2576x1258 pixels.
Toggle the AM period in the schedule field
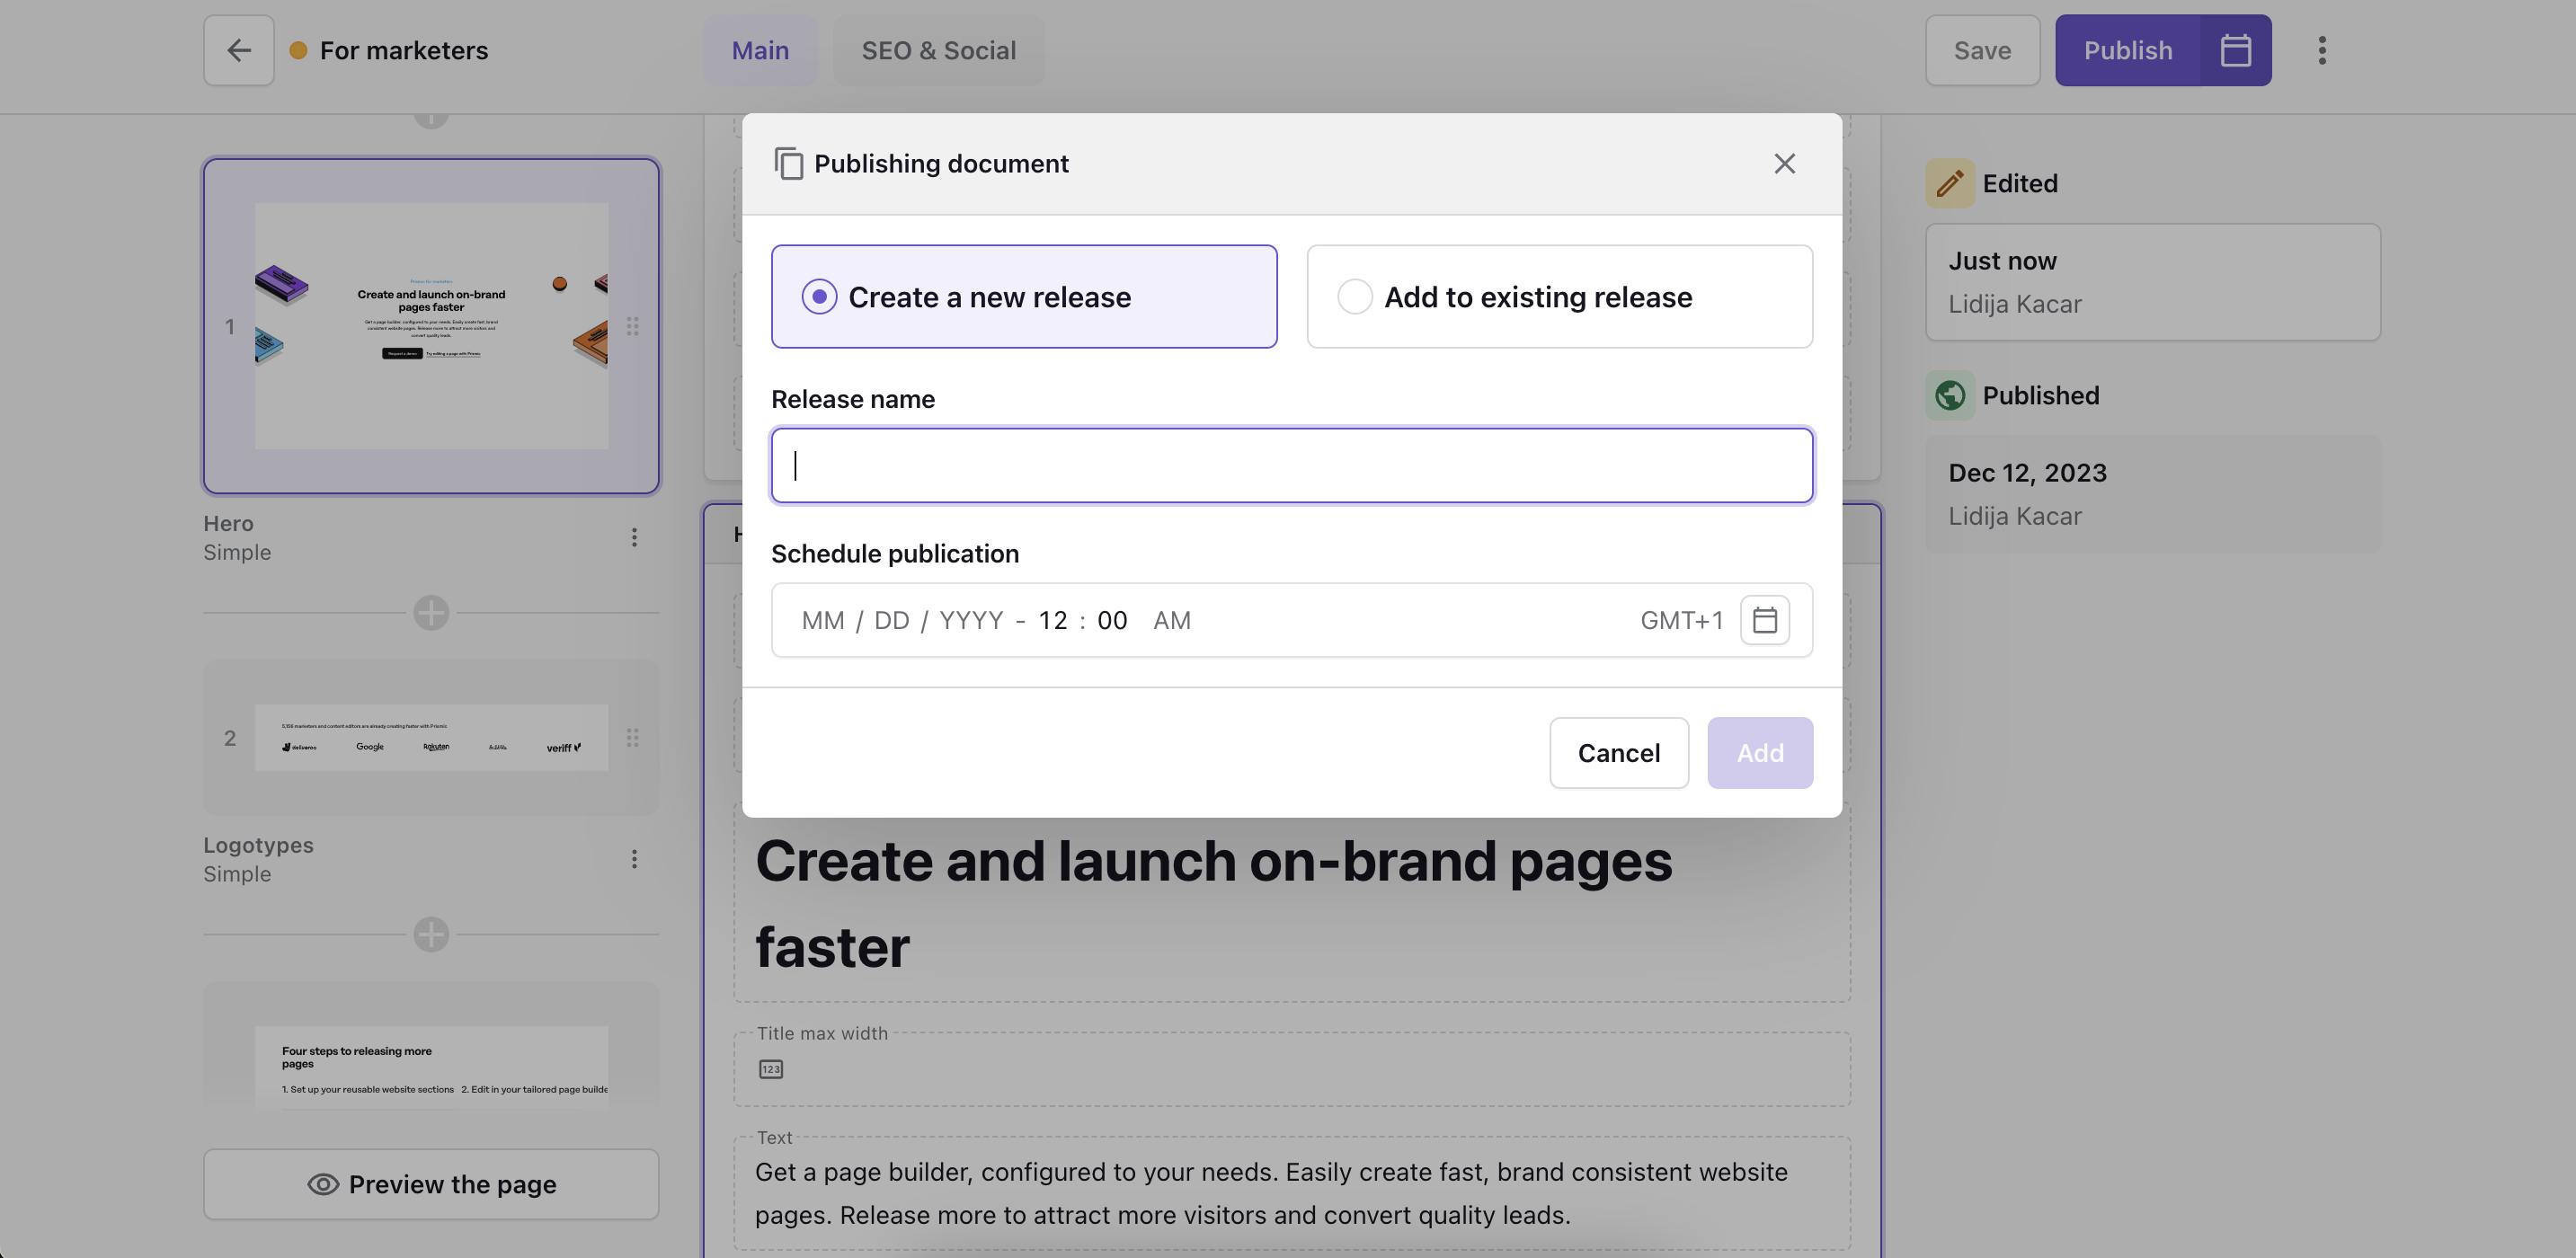pyautogui.click(x=1171, y=620)
